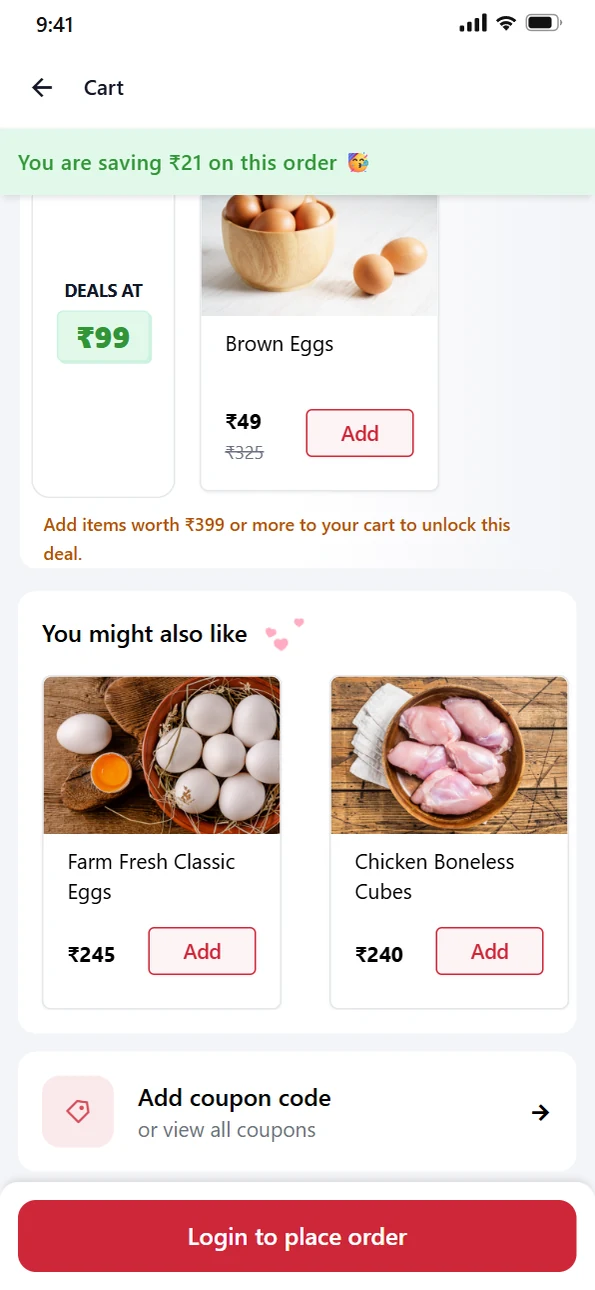
Task: Select Add coupon code row
Action: (297, 1111)
